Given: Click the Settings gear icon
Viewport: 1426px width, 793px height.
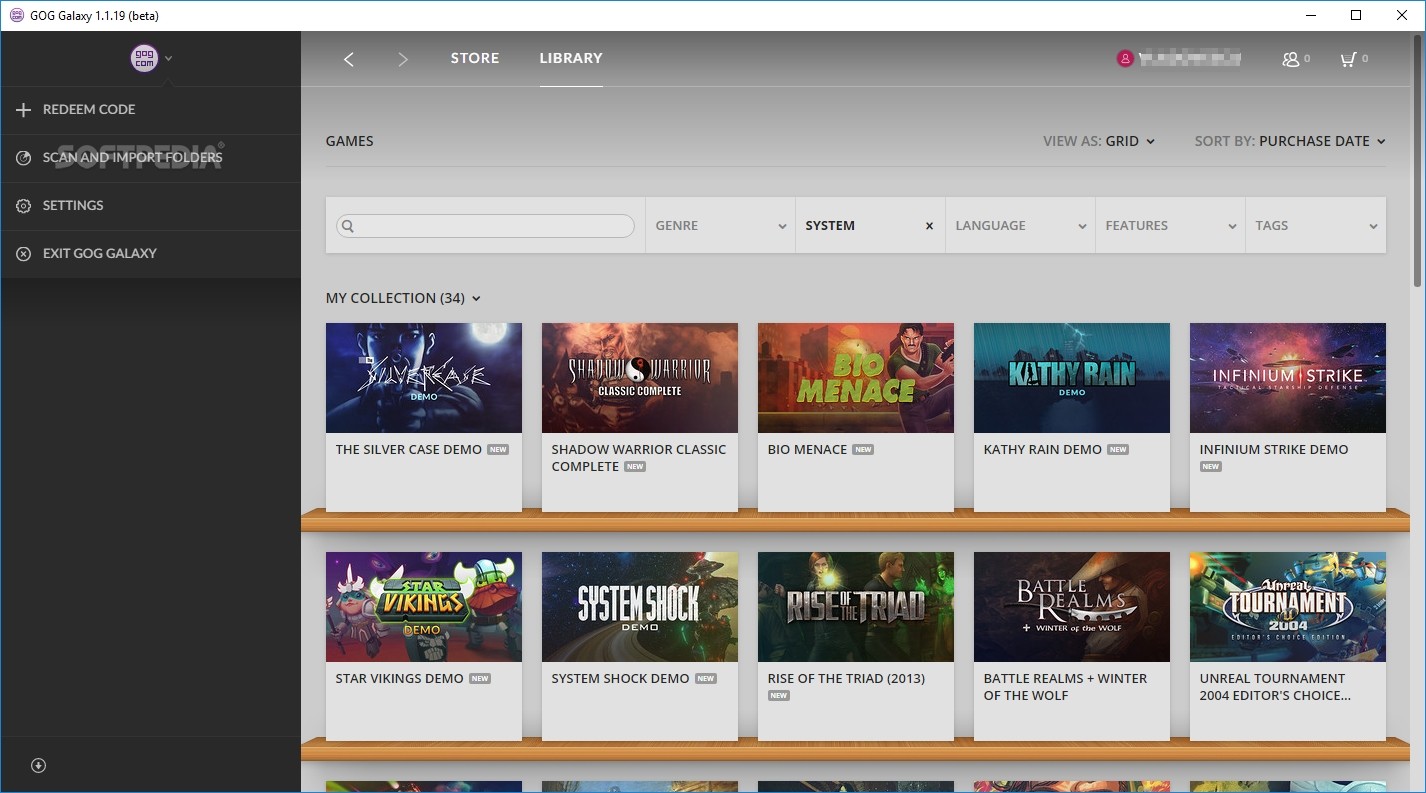Looking at the screenshot, I should click(23, 206).
